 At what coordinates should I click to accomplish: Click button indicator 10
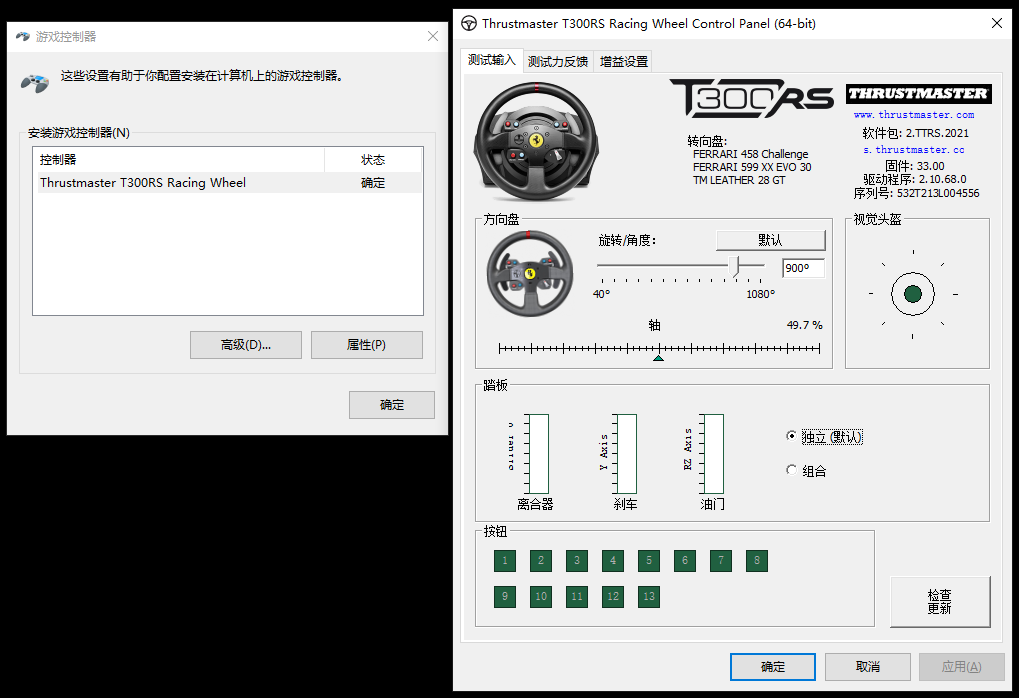click(x=541, y=597)
